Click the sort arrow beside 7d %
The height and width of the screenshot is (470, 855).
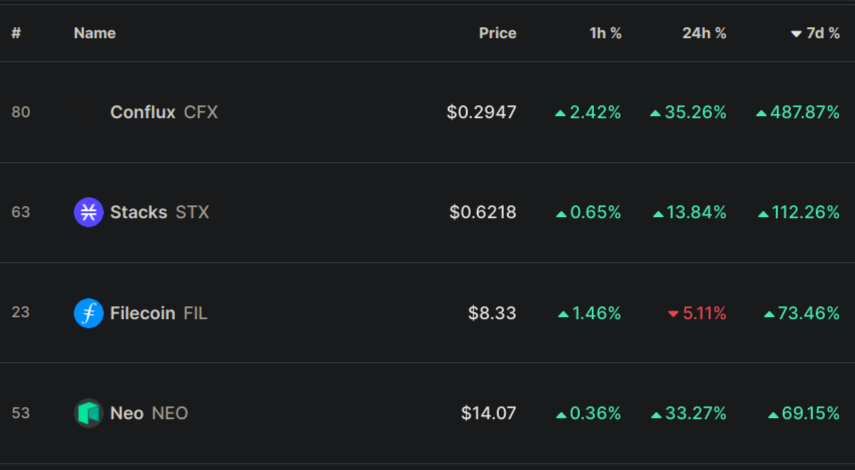tap(796, 34)
